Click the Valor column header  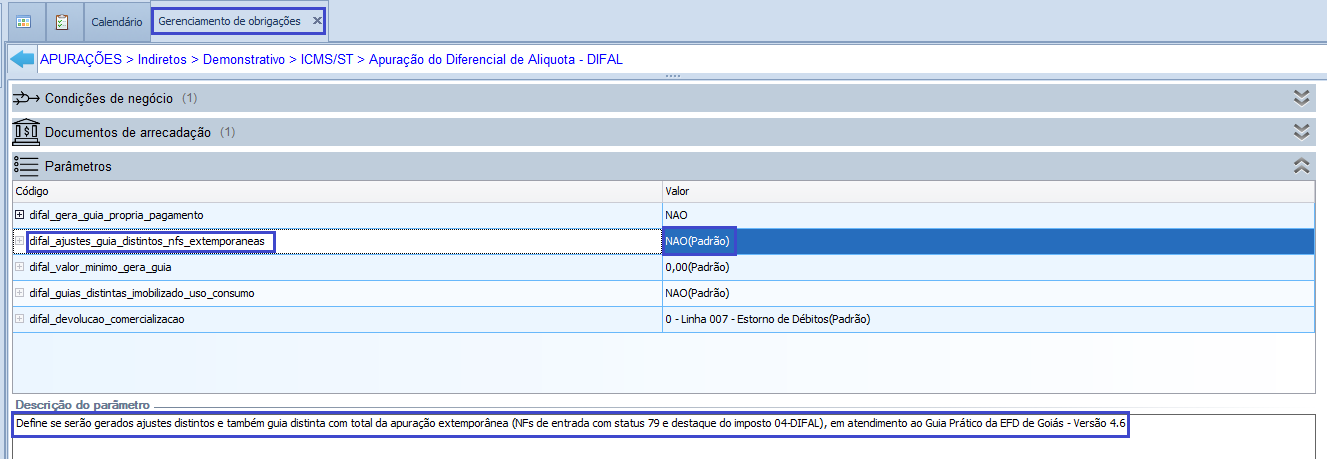(x=677, y=191)
